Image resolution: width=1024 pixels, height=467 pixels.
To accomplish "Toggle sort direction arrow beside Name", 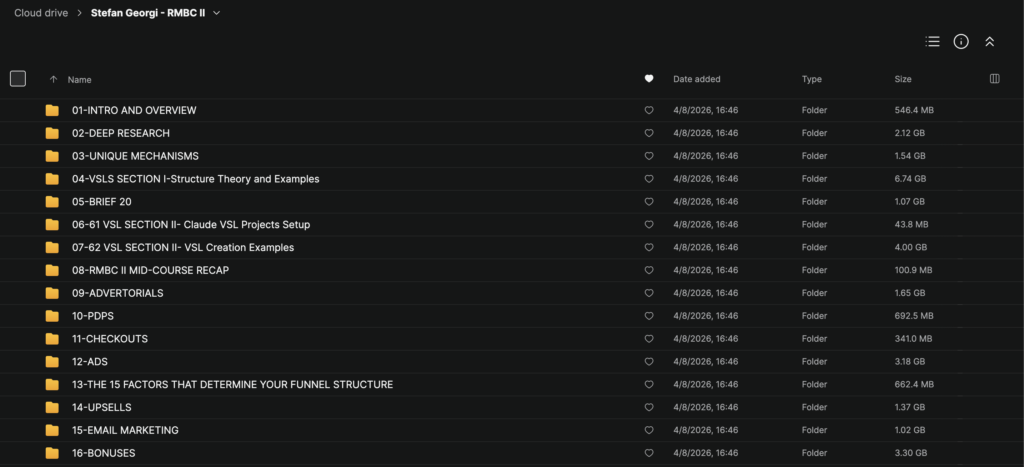I will coord(53,79).
